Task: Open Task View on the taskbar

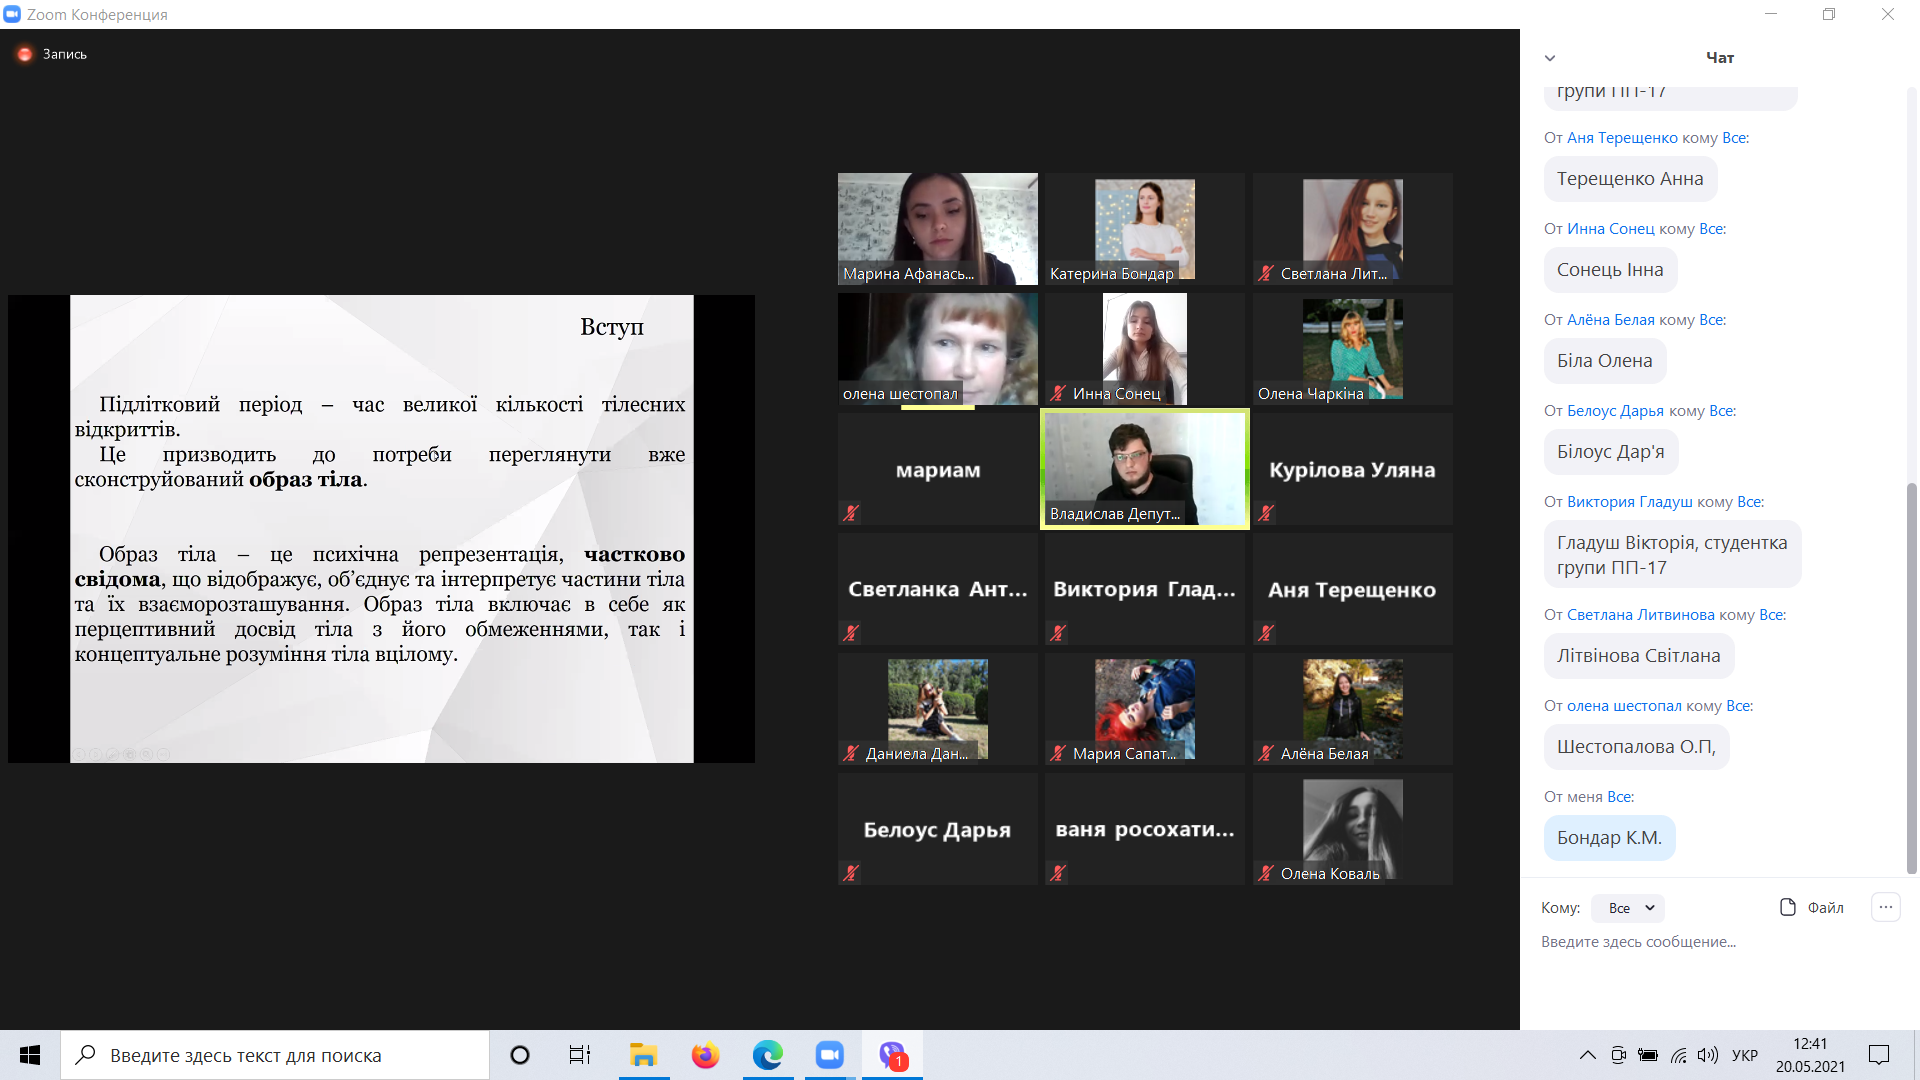Action: tap(580, 1055)
